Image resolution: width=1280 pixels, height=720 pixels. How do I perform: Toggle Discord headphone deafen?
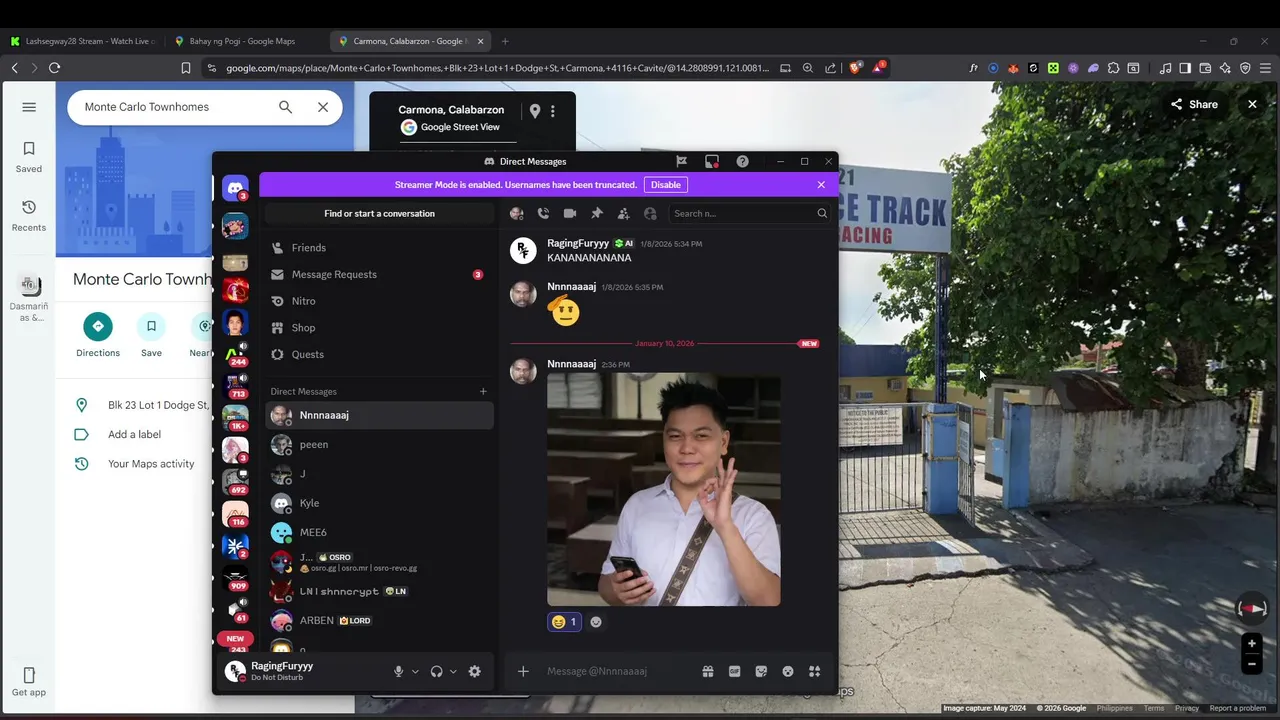(x=436, y=671)
